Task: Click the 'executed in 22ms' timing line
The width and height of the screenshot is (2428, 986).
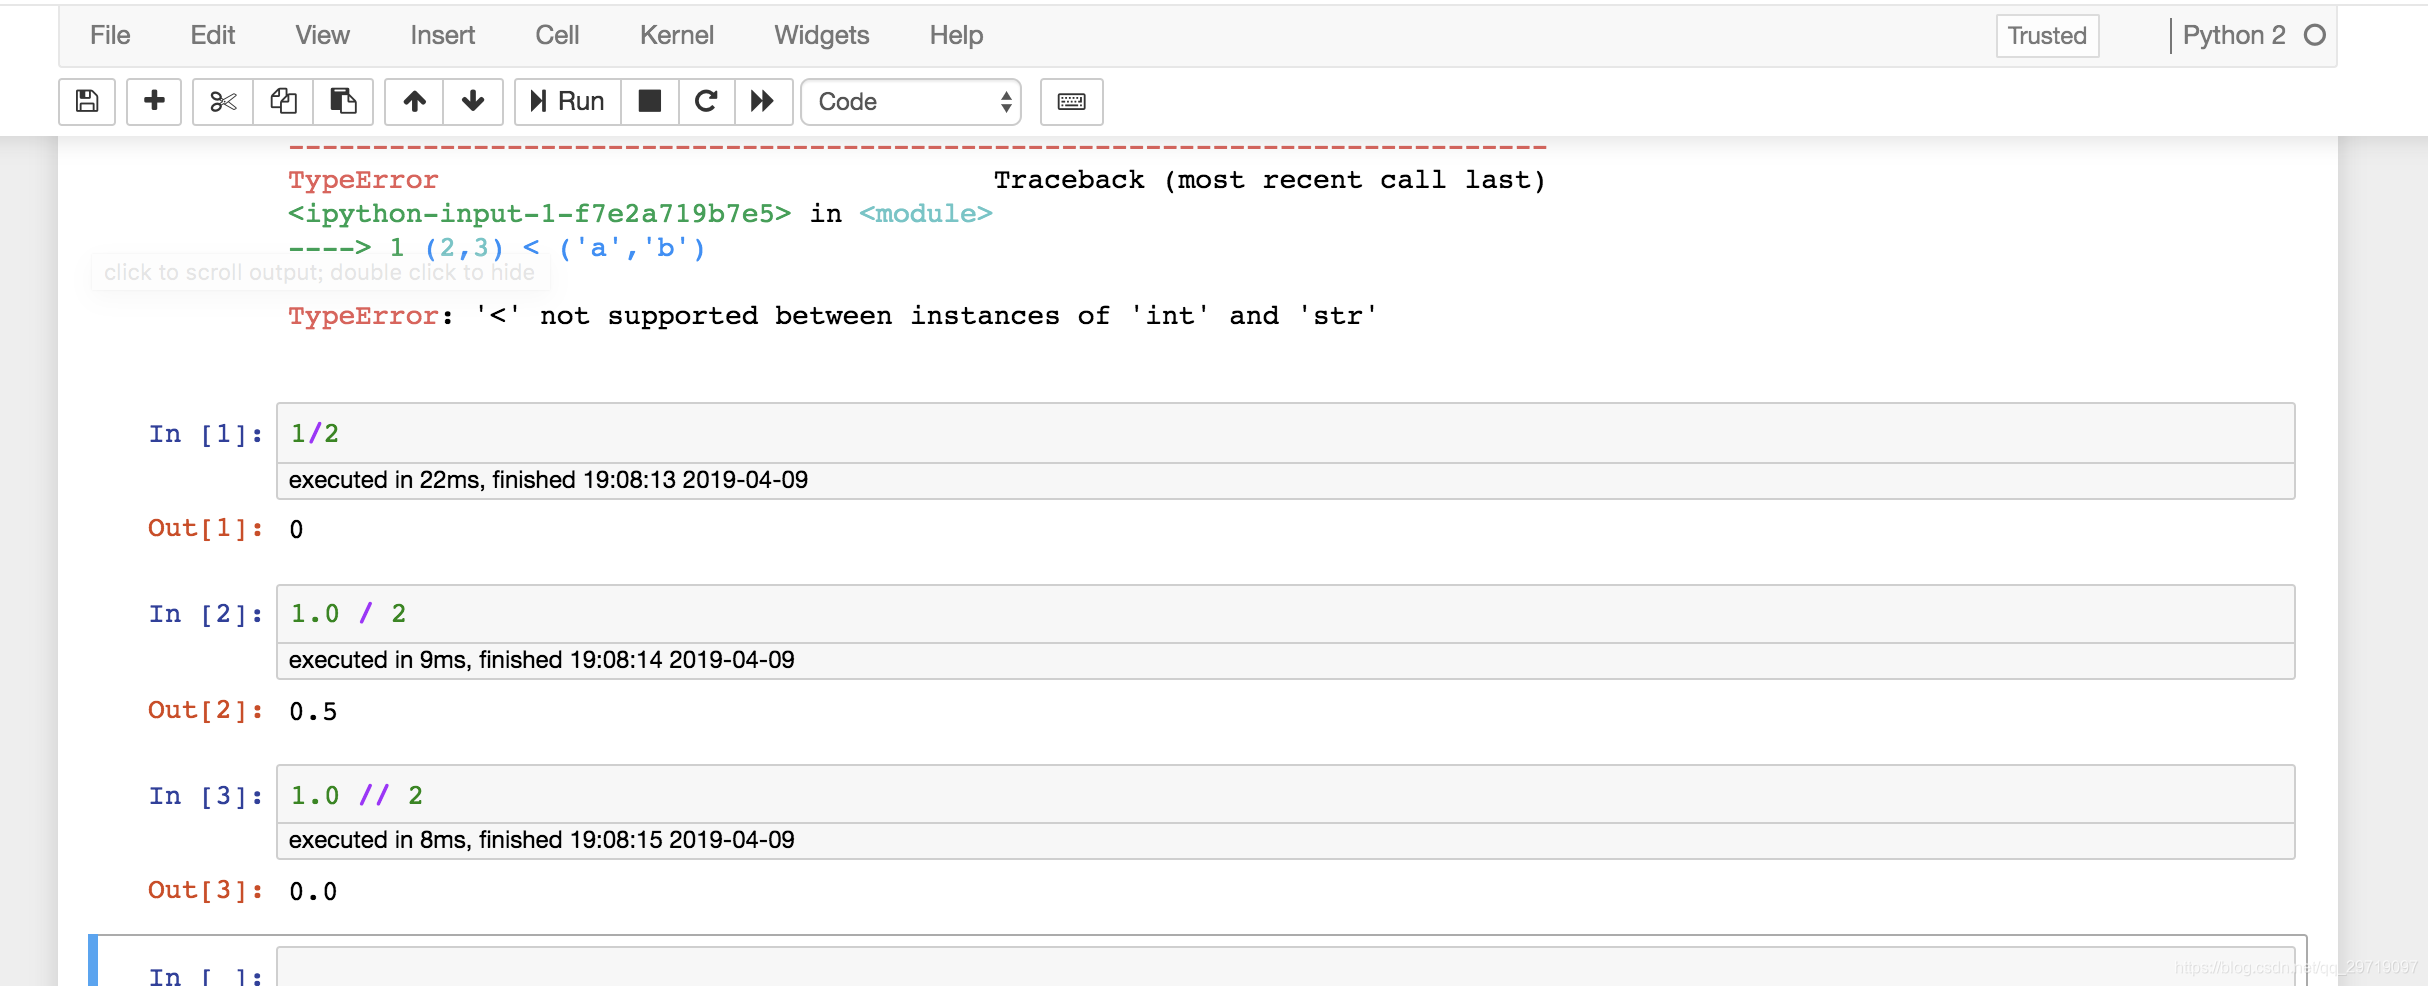Action: tap(548, 480)
